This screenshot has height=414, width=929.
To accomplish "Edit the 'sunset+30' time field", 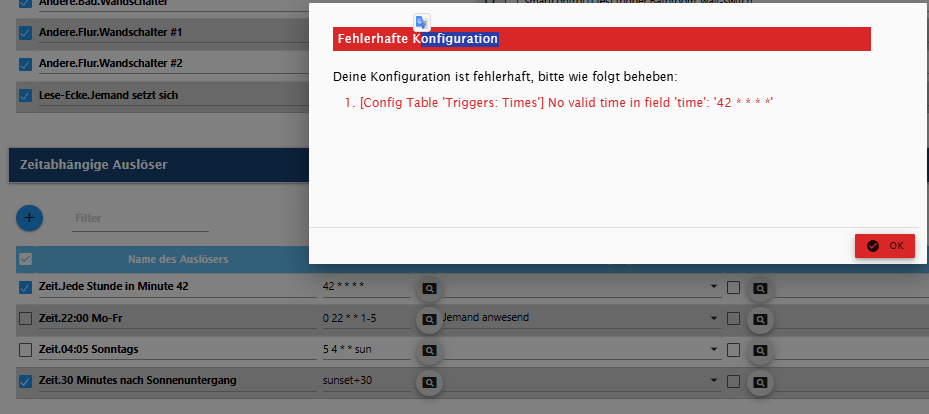I will coord(366,380).
